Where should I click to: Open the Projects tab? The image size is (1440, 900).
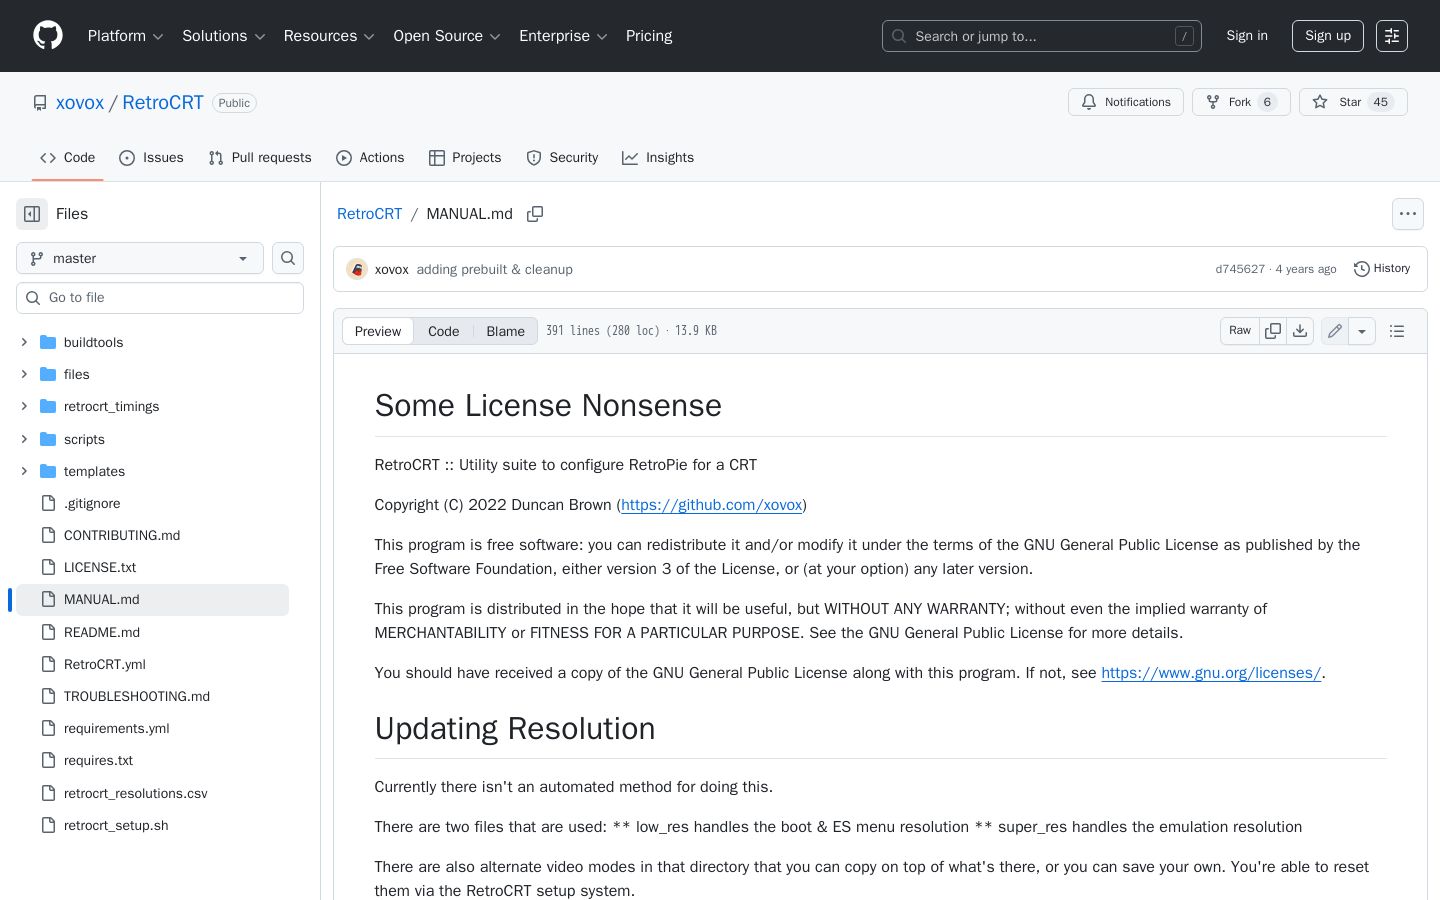point(465,158)
